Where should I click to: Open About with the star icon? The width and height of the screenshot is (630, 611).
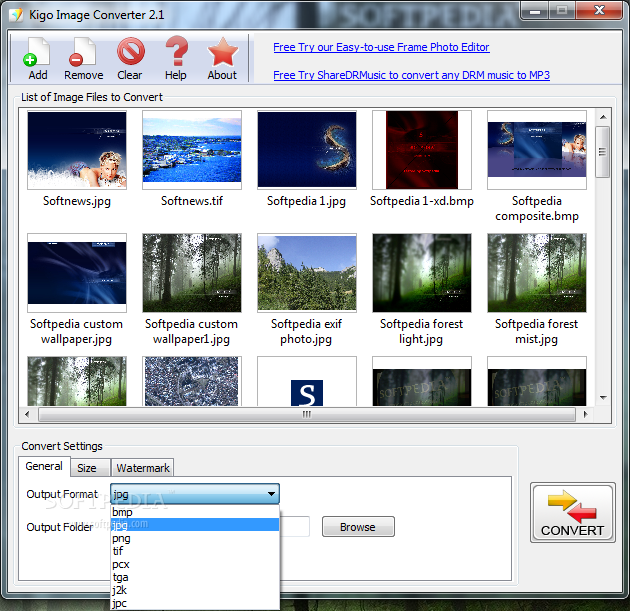(222, 52)
